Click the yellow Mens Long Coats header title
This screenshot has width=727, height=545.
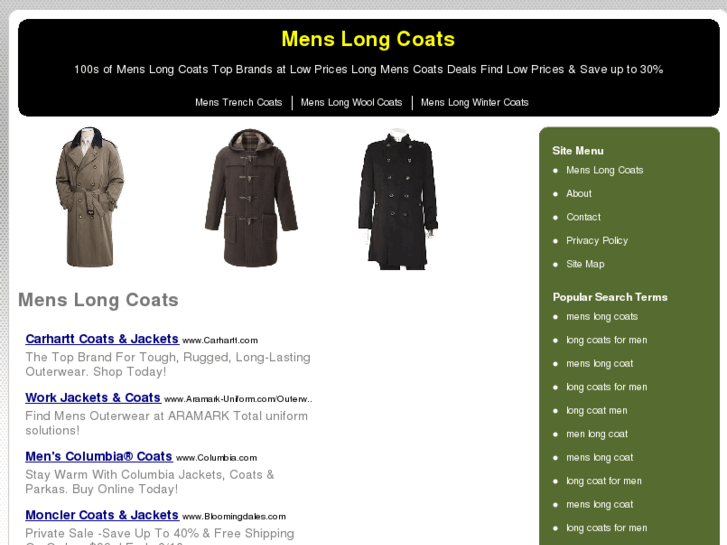[x=368, y=39]
